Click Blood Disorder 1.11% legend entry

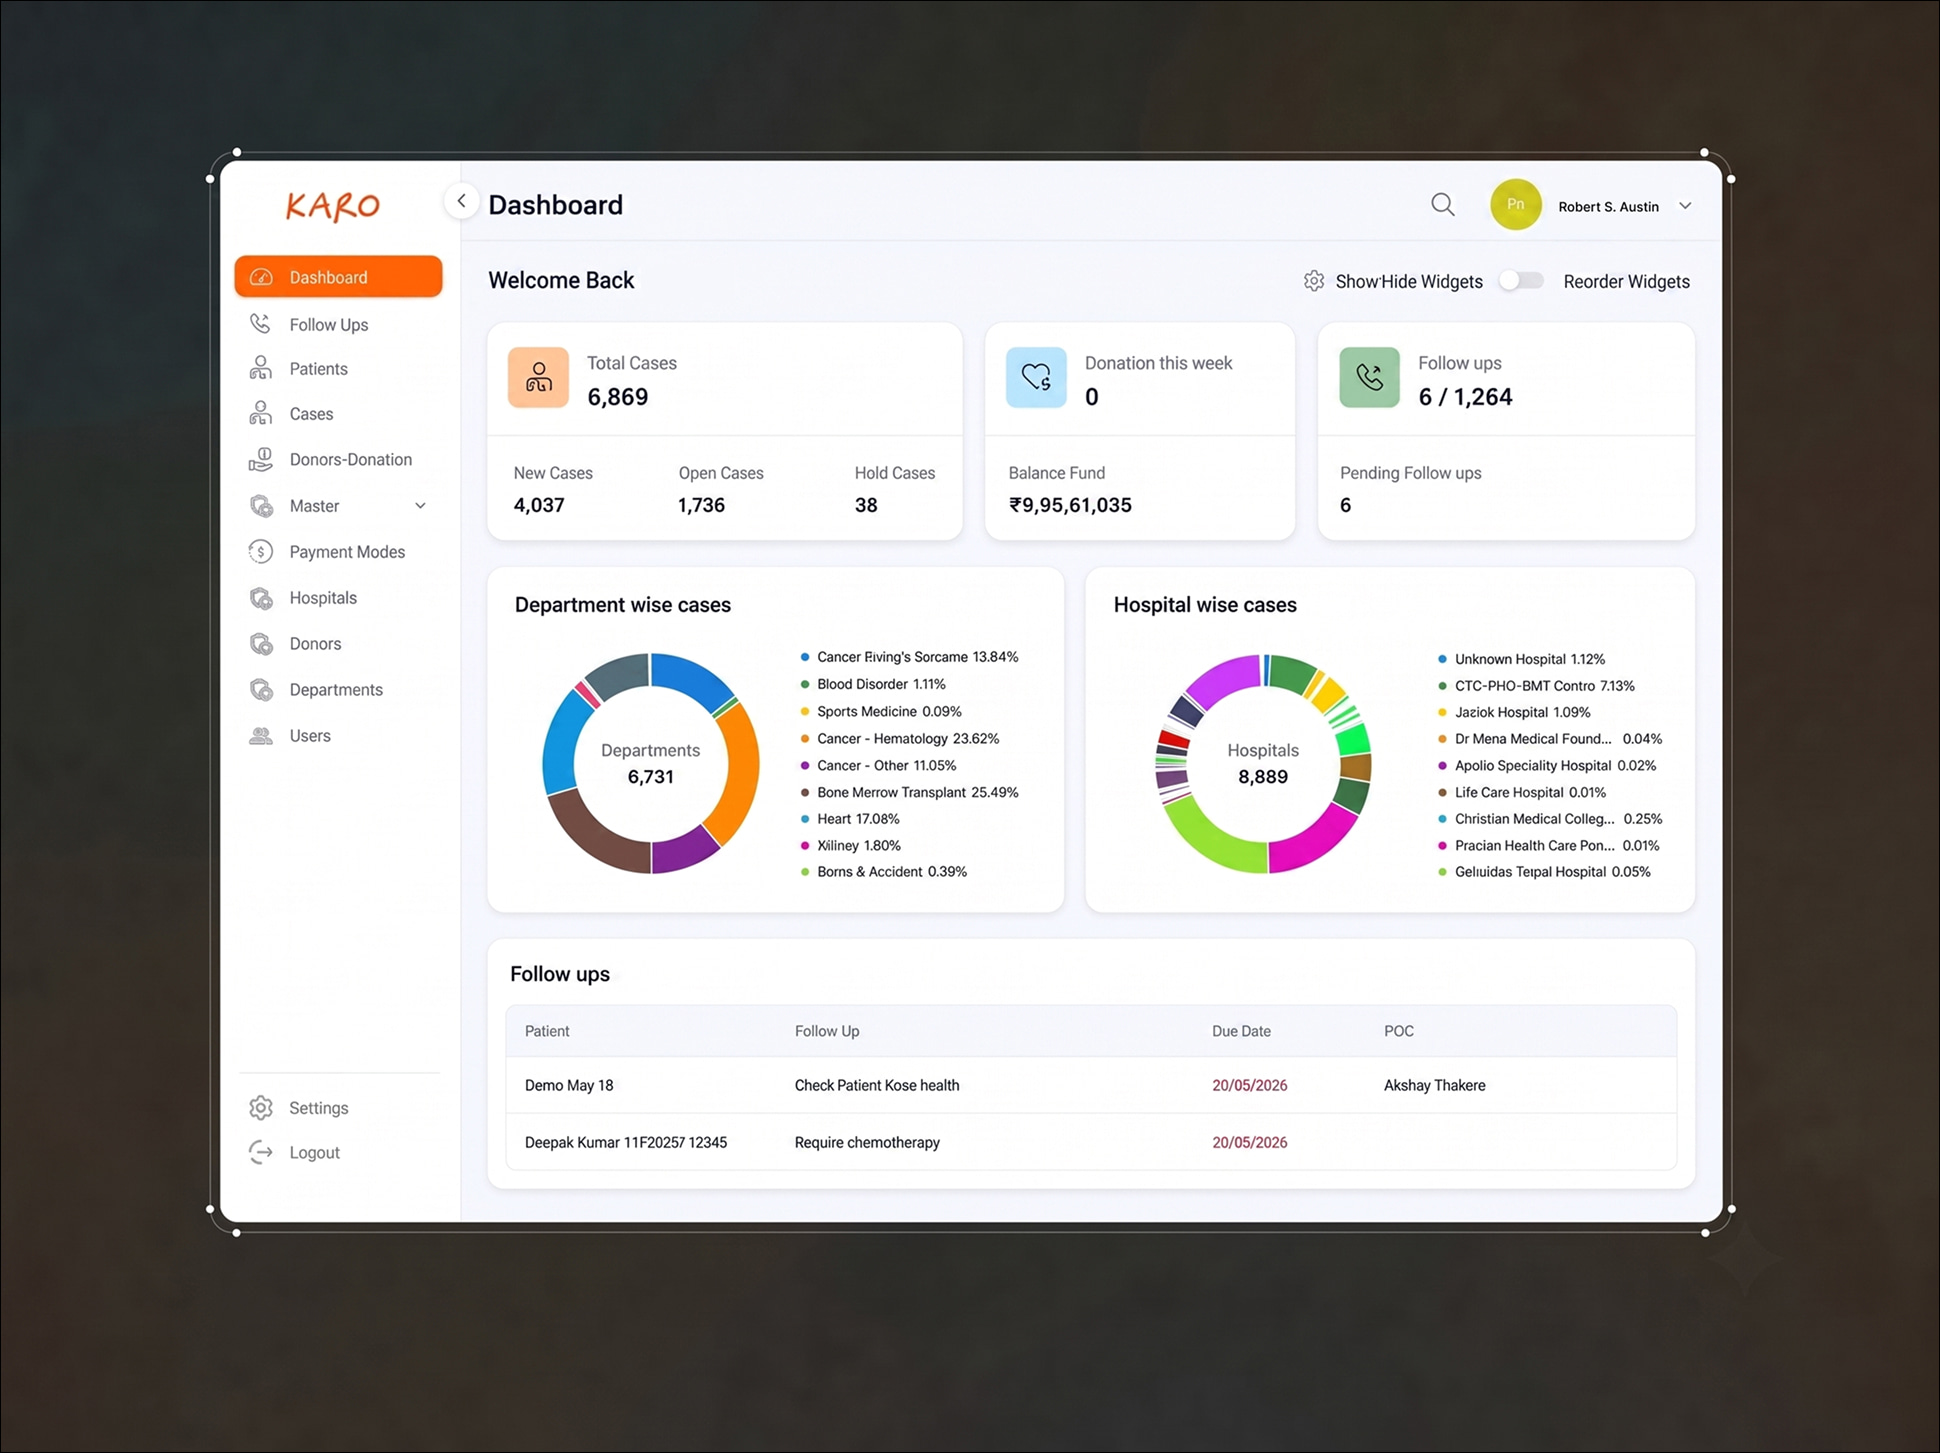pyautogui.click(x=873, y=684)
